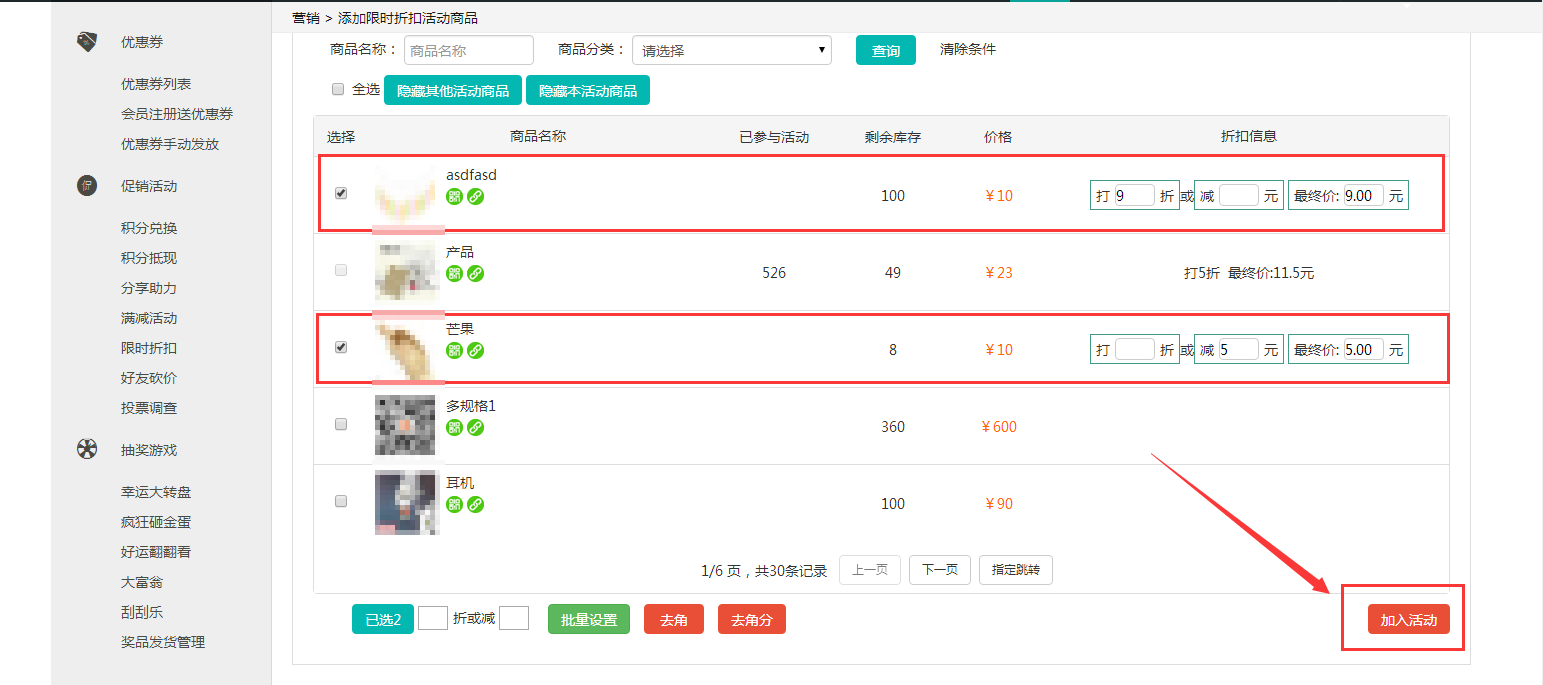
Task: Uncheck the asdfasd product checkbox
Action: (341, 193)
